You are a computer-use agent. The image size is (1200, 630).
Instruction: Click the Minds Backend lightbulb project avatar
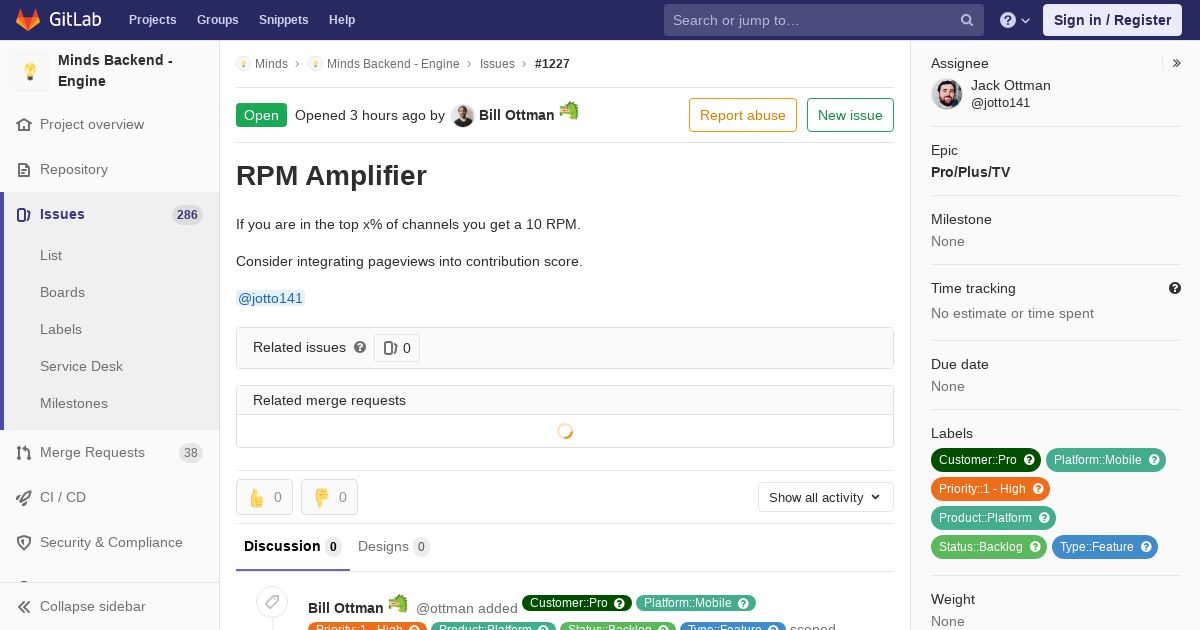[x=30, y=71]
